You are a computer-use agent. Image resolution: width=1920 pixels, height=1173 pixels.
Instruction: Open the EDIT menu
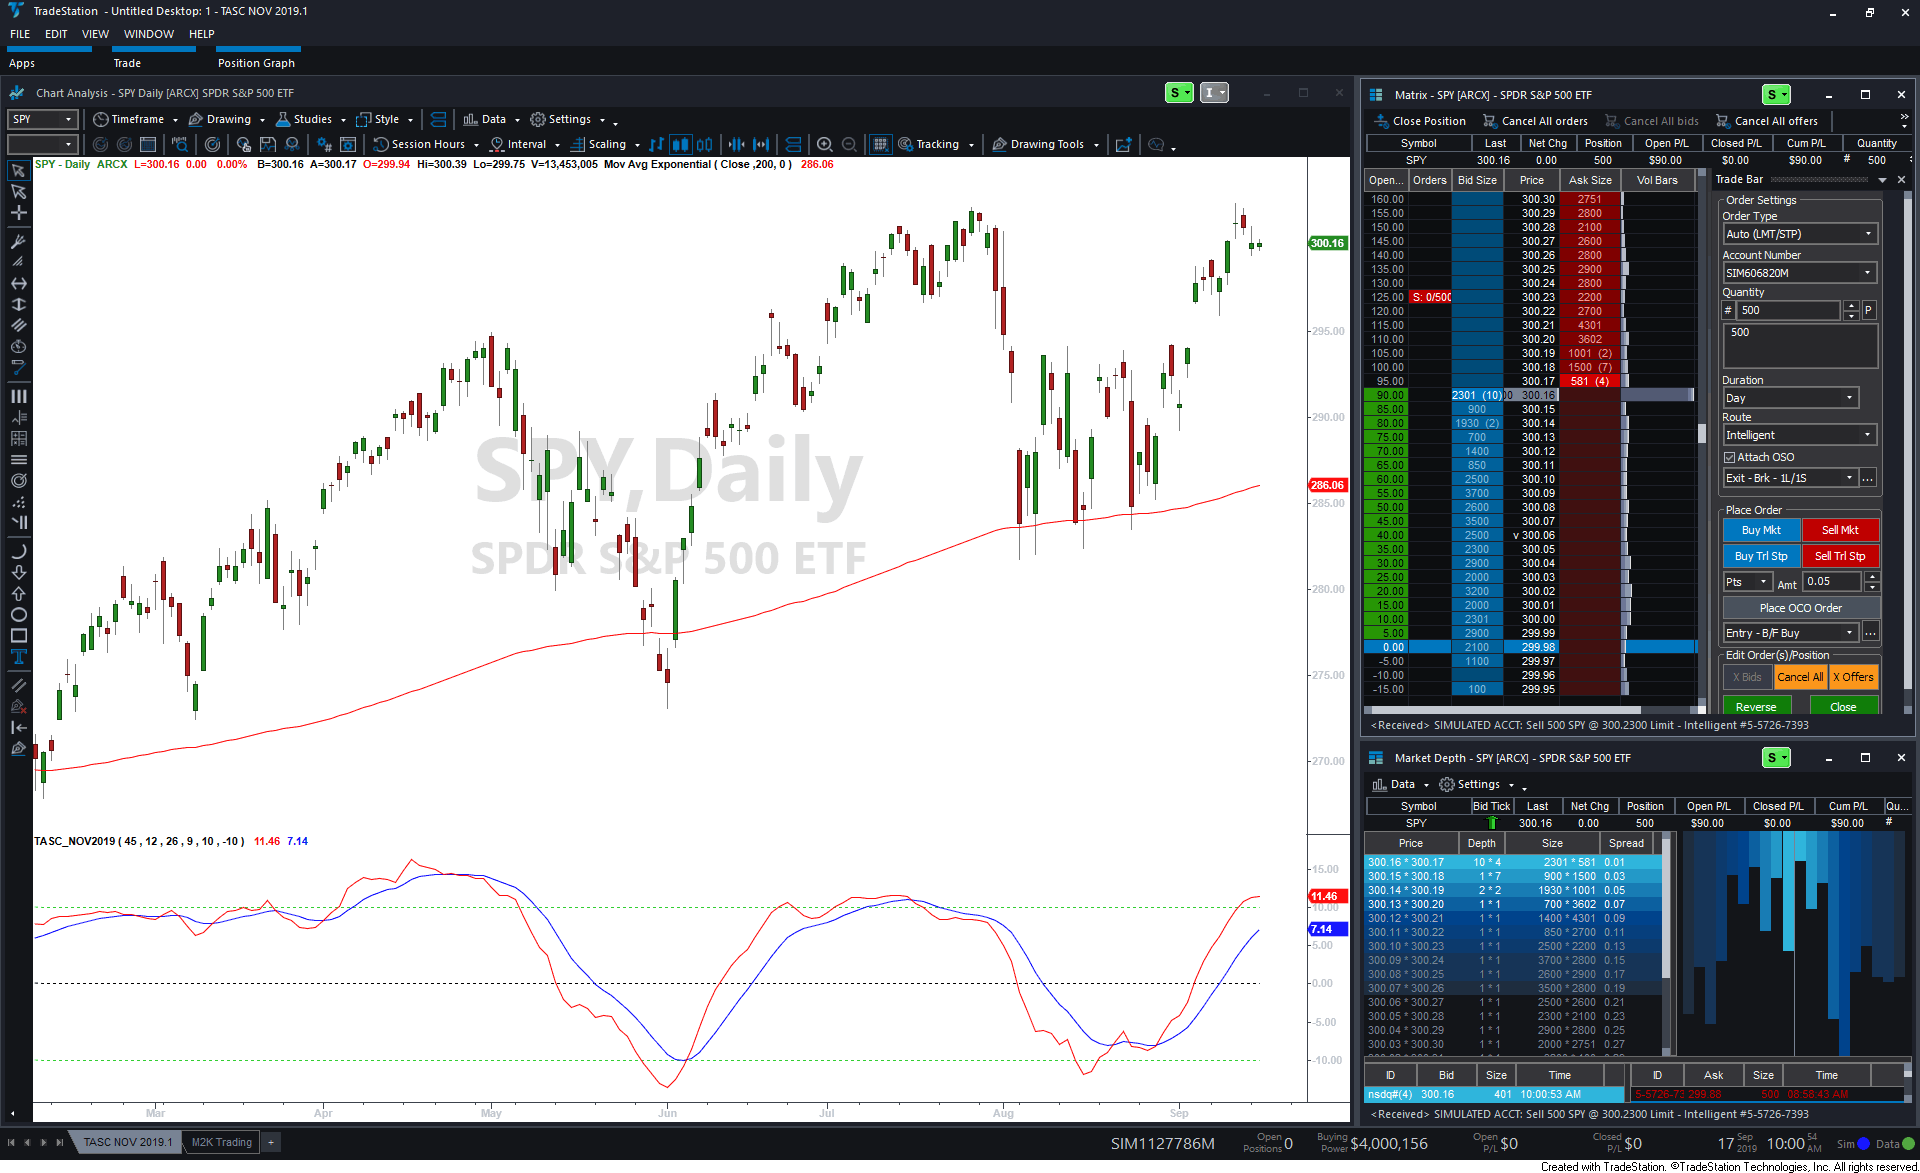[56, 34]
